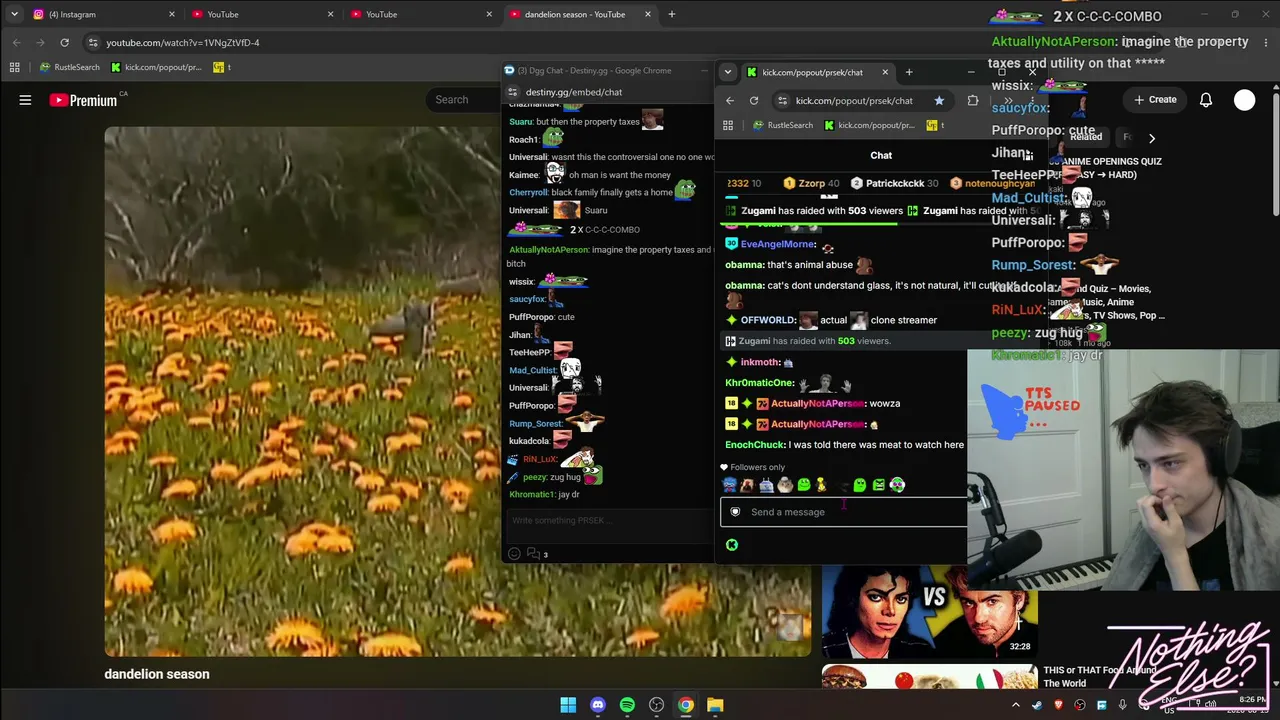The width and height of the screenshot is (1280, 720).
Task: Open the YouTube account avatar menu
Action: (1244, 100)
